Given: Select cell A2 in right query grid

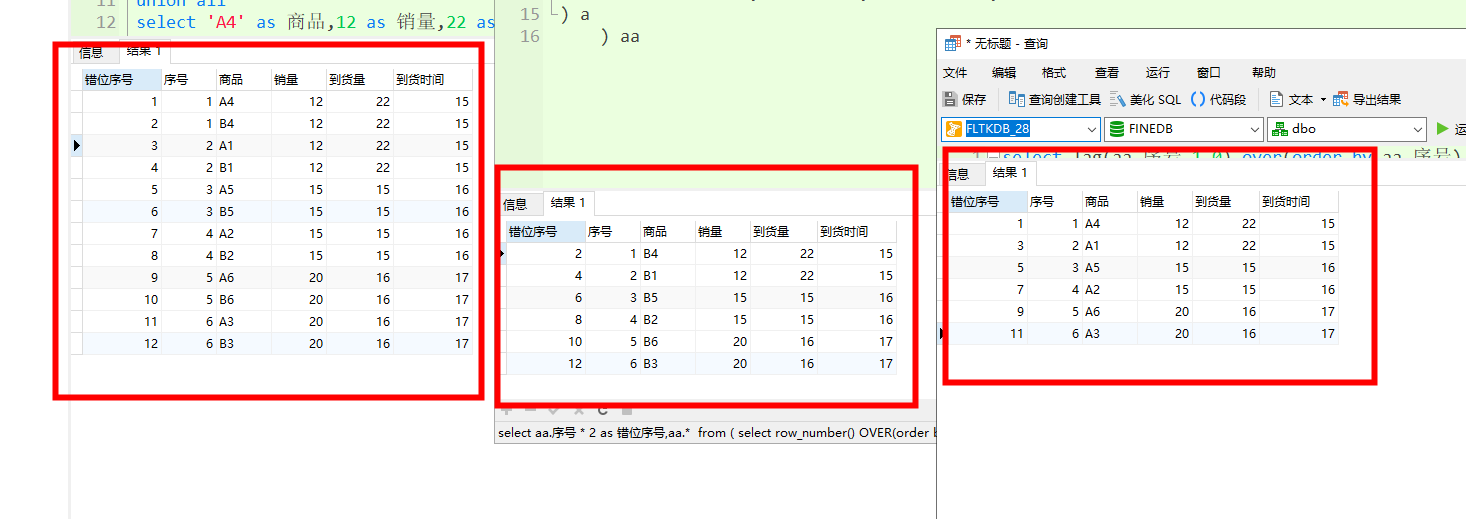Looking at the screenshot, I should (1109, 290).
